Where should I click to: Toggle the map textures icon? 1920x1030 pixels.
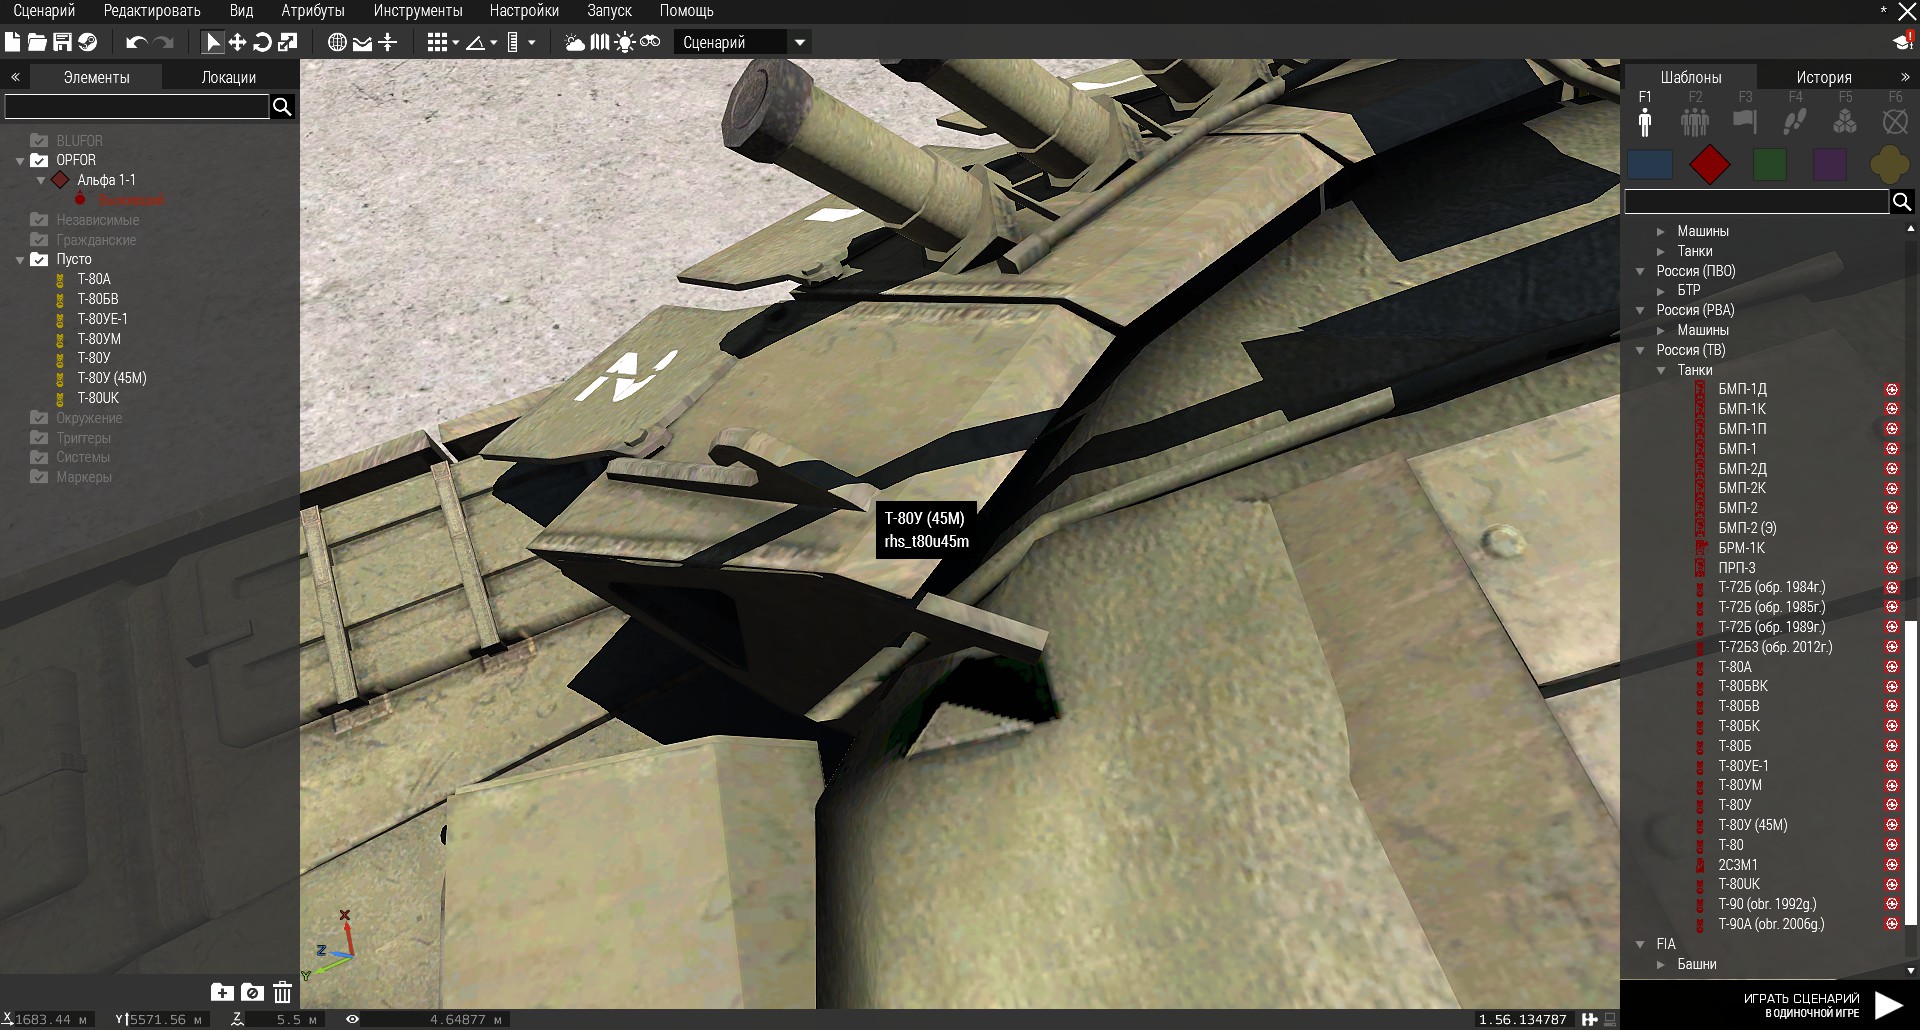coord(600,42)
